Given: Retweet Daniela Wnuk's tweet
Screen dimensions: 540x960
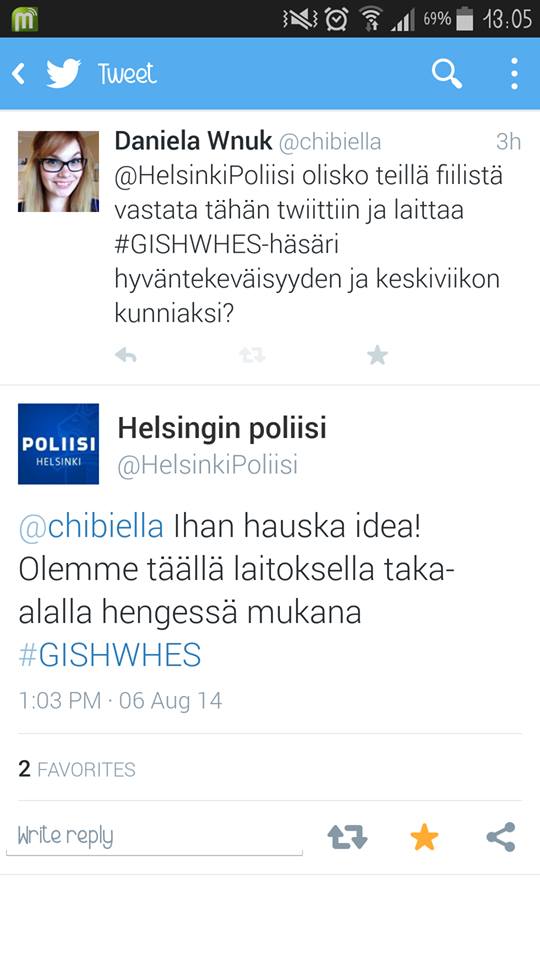Looking at the screenshot, I should tap(252, 355).
